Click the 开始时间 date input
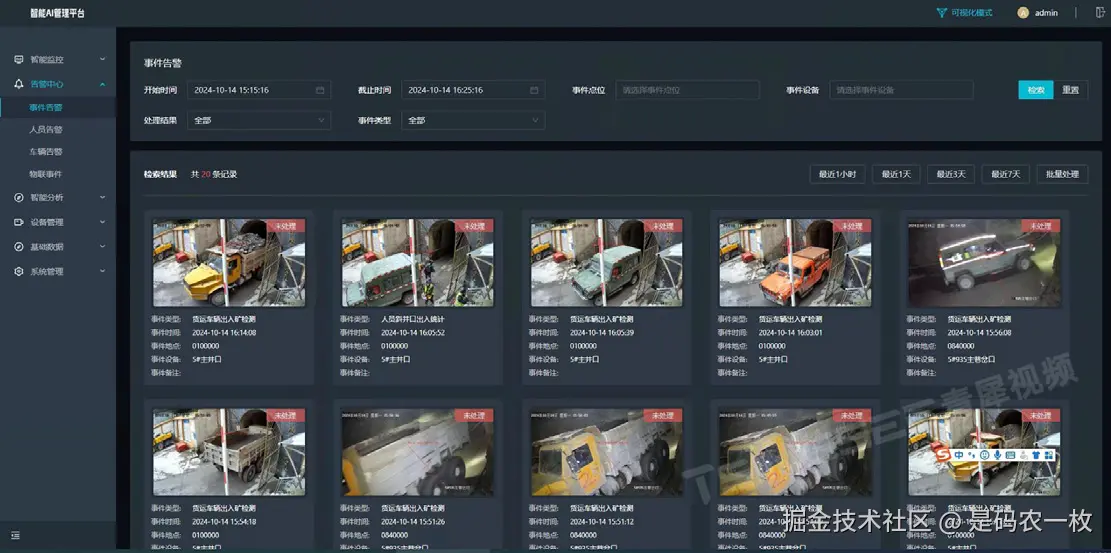Image resolution: width=1111 pixels, height=553 pixels. pos(259,90)
